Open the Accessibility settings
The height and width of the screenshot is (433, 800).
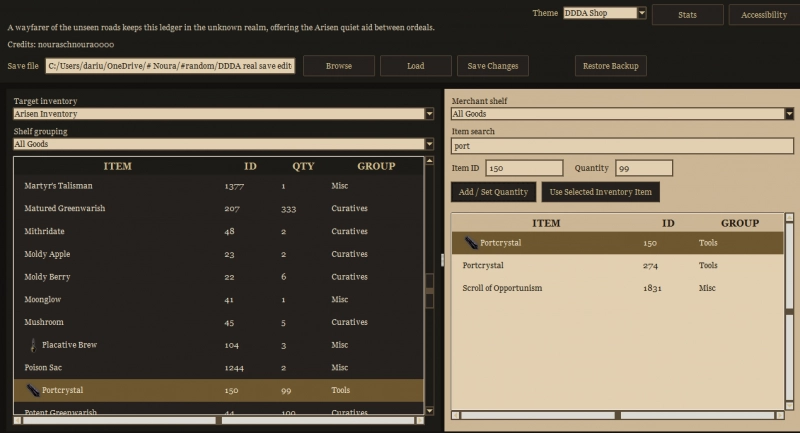(764, 15)
